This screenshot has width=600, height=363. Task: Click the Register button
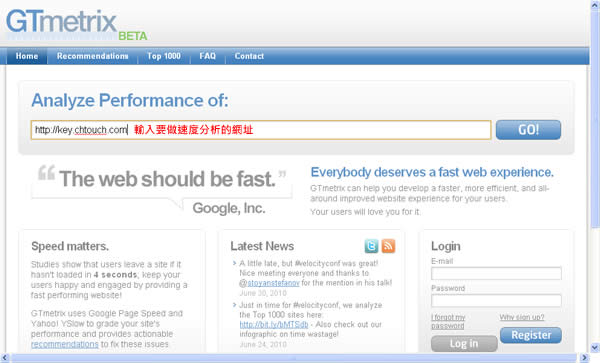point(531,335)
